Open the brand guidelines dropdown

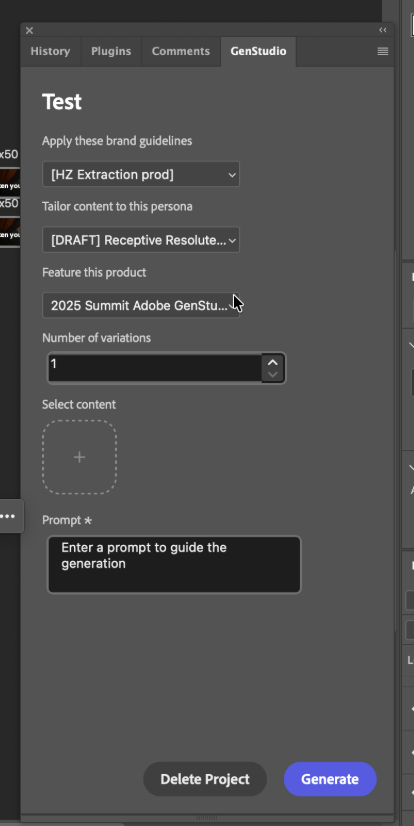(x=141, y=174)
